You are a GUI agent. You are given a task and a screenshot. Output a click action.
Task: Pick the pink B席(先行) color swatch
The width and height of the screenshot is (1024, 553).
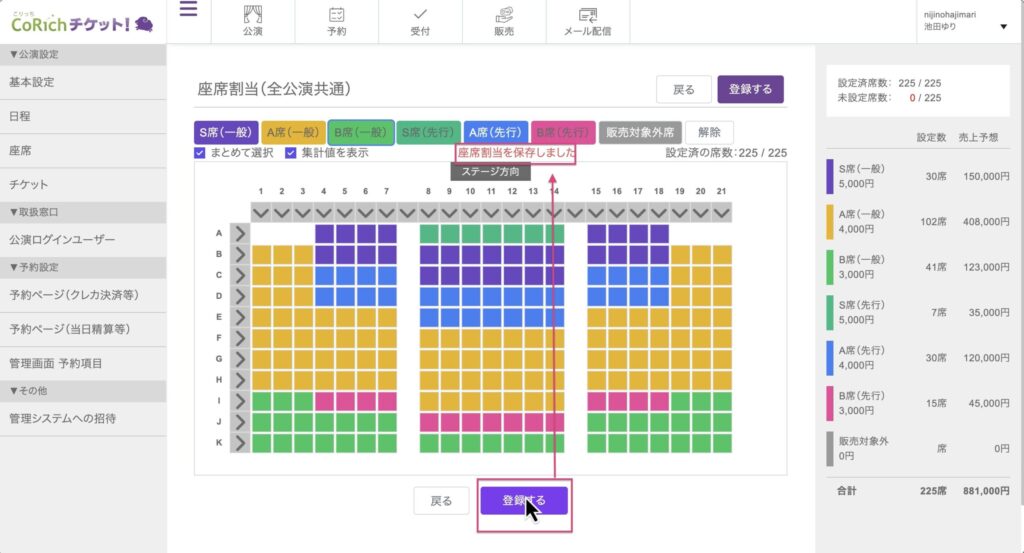click(563, 132)
